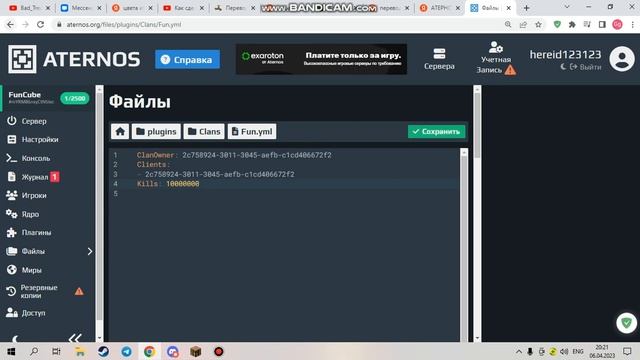Click the zoom magnifier in address bar

point(508,24)
